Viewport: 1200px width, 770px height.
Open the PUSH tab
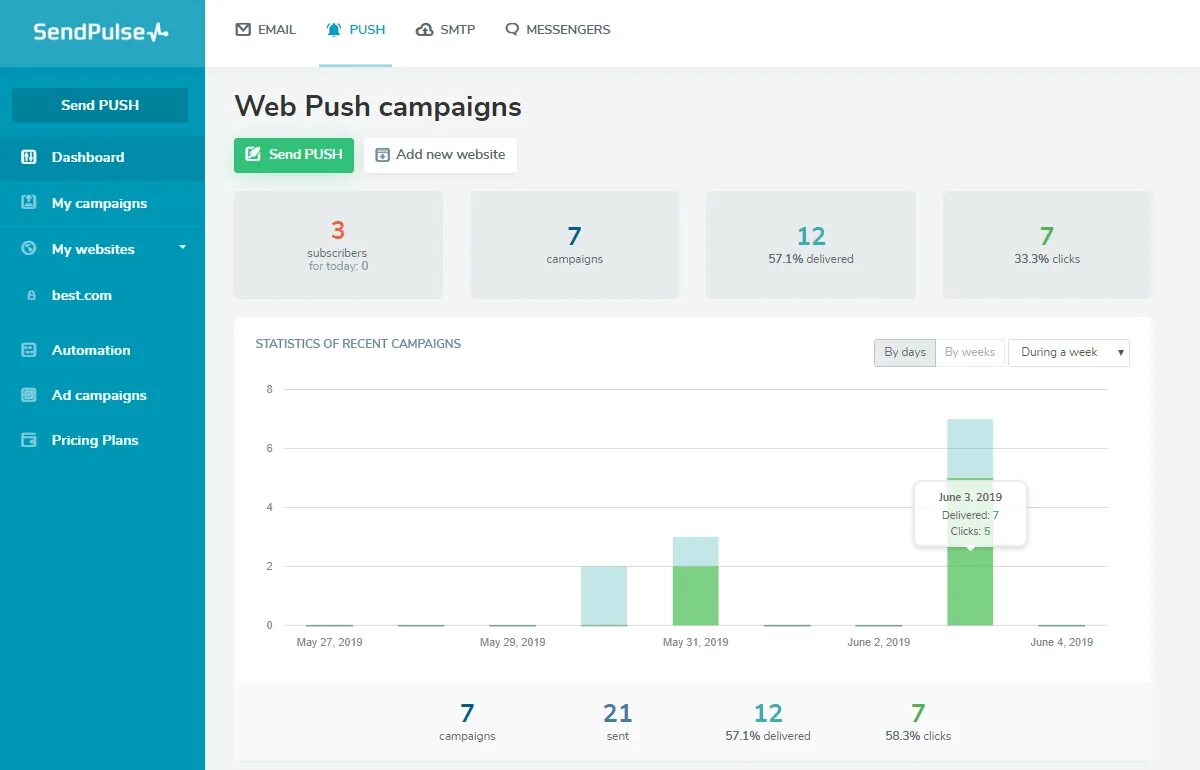point(355,29)
